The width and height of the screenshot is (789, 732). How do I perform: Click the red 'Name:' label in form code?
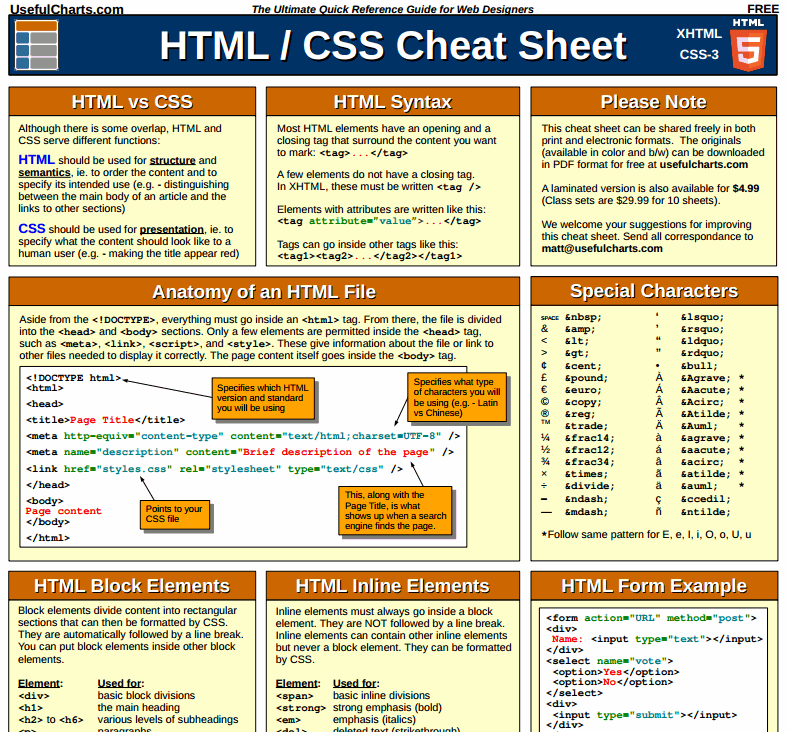point(567,639)
